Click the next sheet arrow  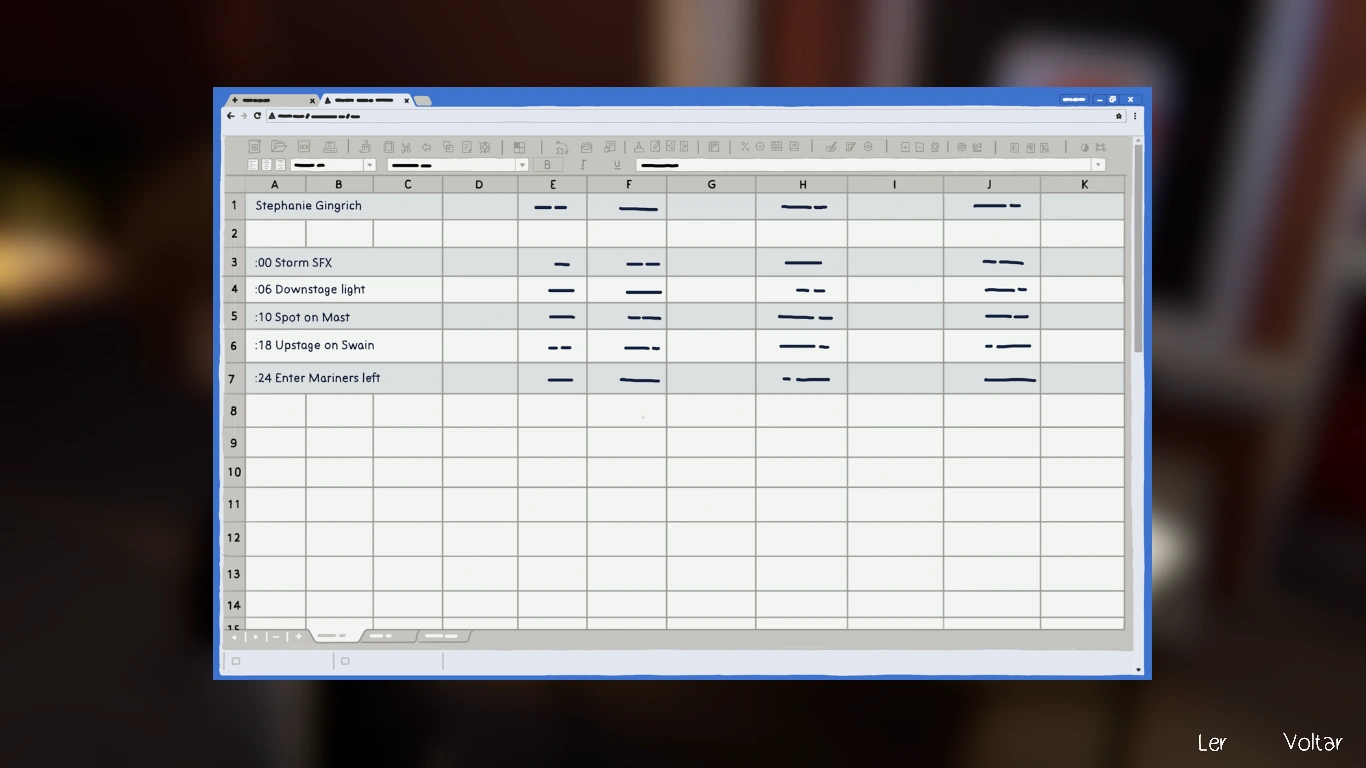pyautogui.click(x=255, y=637)
